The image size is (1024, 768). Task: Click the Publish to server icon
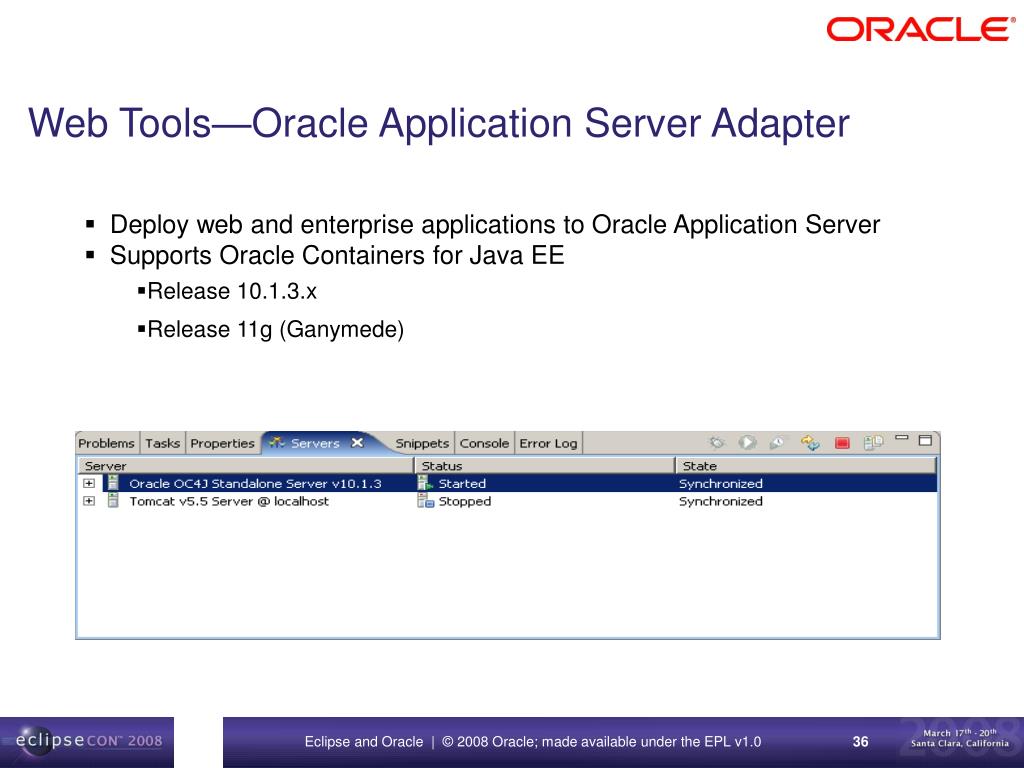point(873,443)
